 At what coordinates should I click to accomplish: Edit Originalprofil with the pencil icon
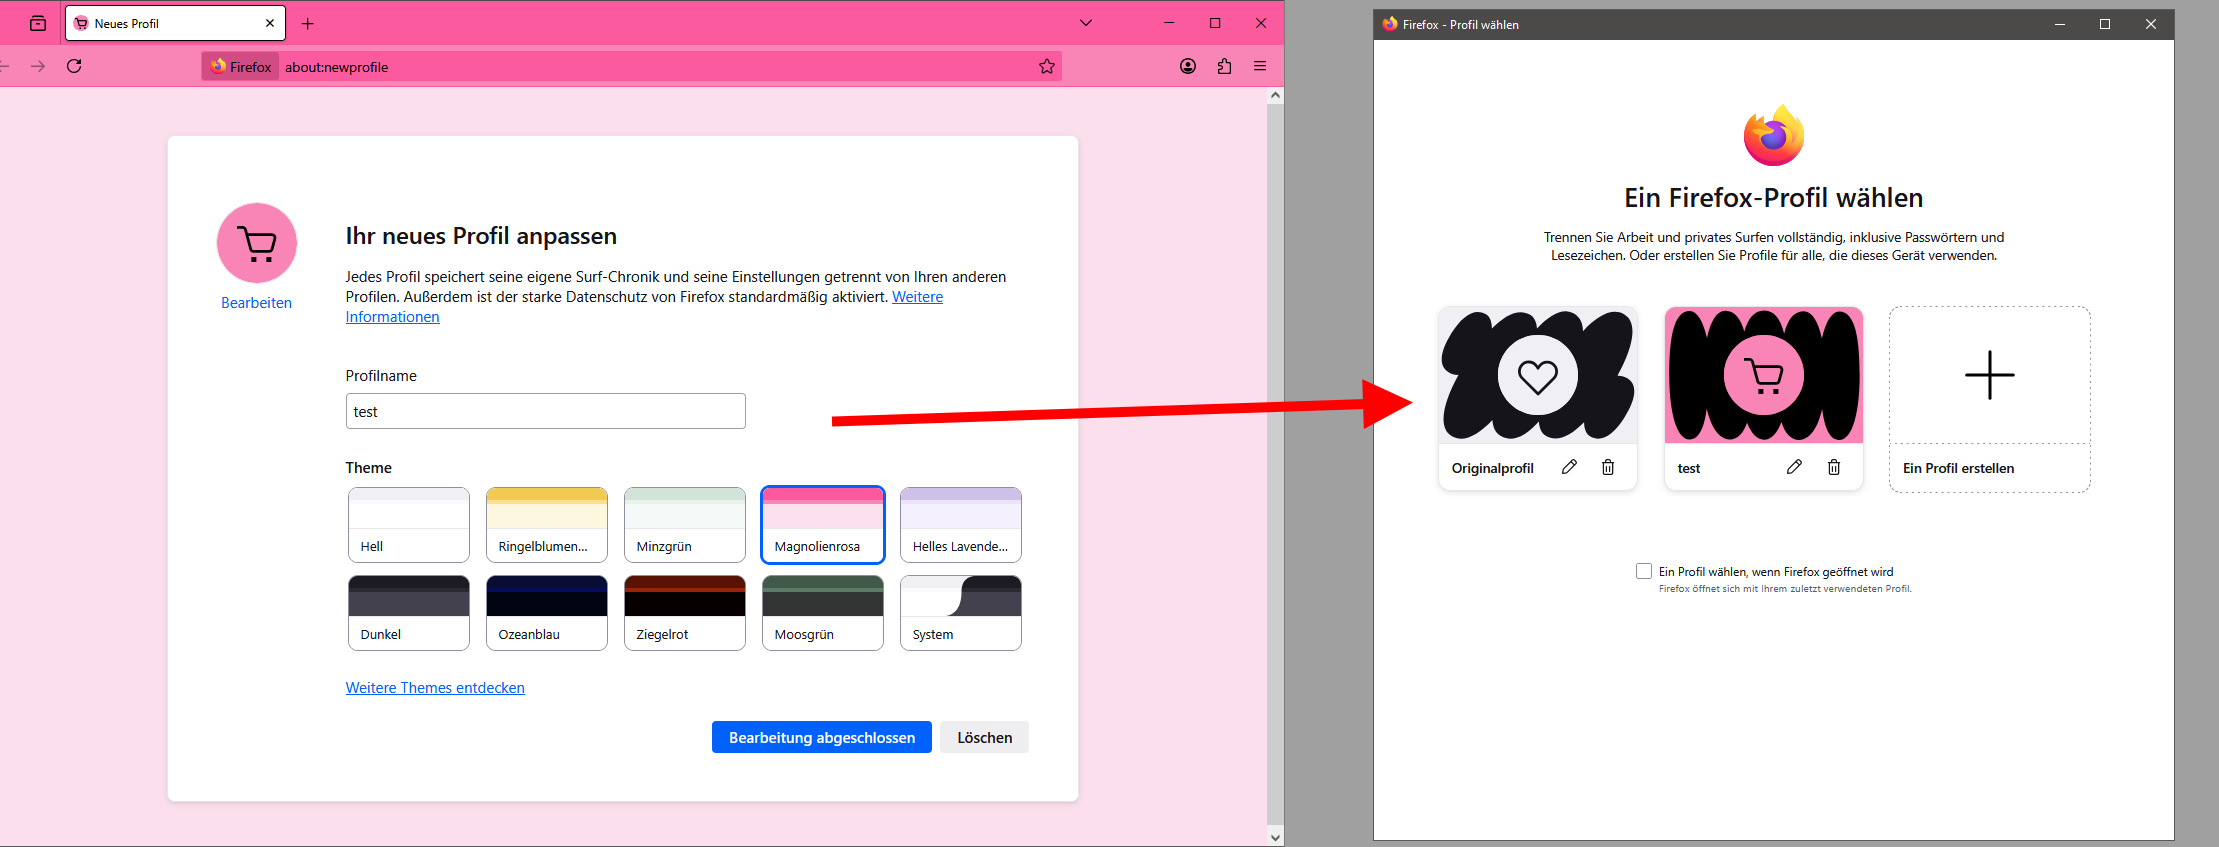[x=1570, y=467]
